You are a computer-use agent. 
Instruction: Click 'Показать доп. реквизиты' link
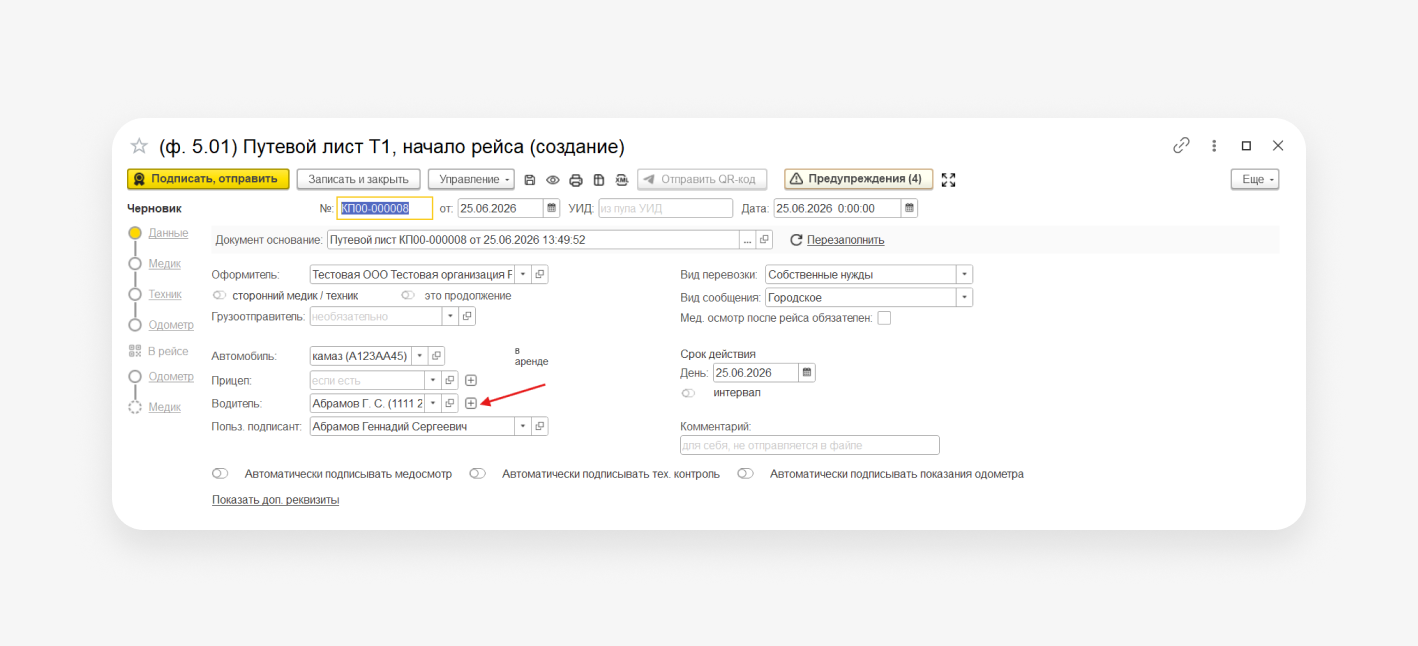pyautogui.click(x=275, y=500)
